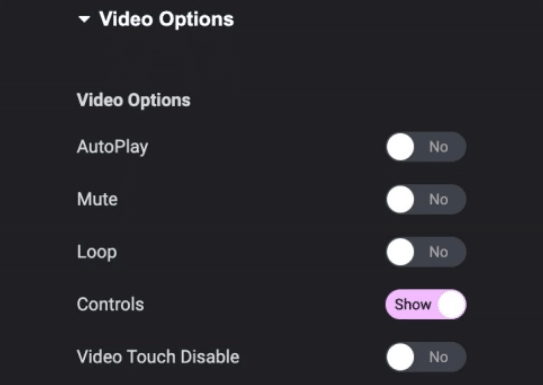Screen dimensions: 543x385
Task: Click the white knob of AutoPlay switch
Action: pos(401,147)
